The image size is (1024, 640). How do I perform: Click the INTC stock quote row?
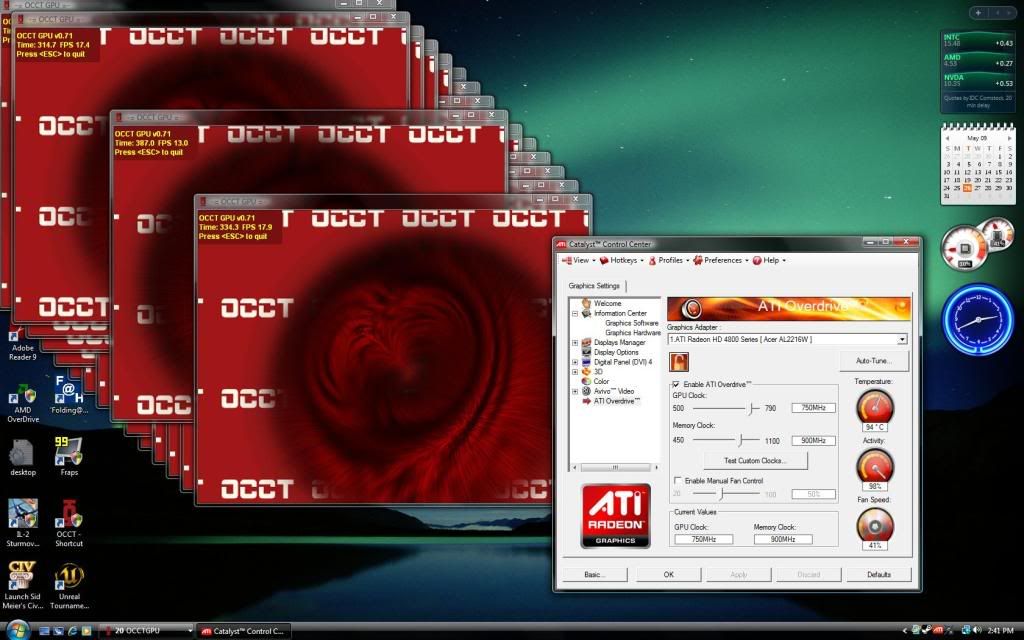point(978,40)
